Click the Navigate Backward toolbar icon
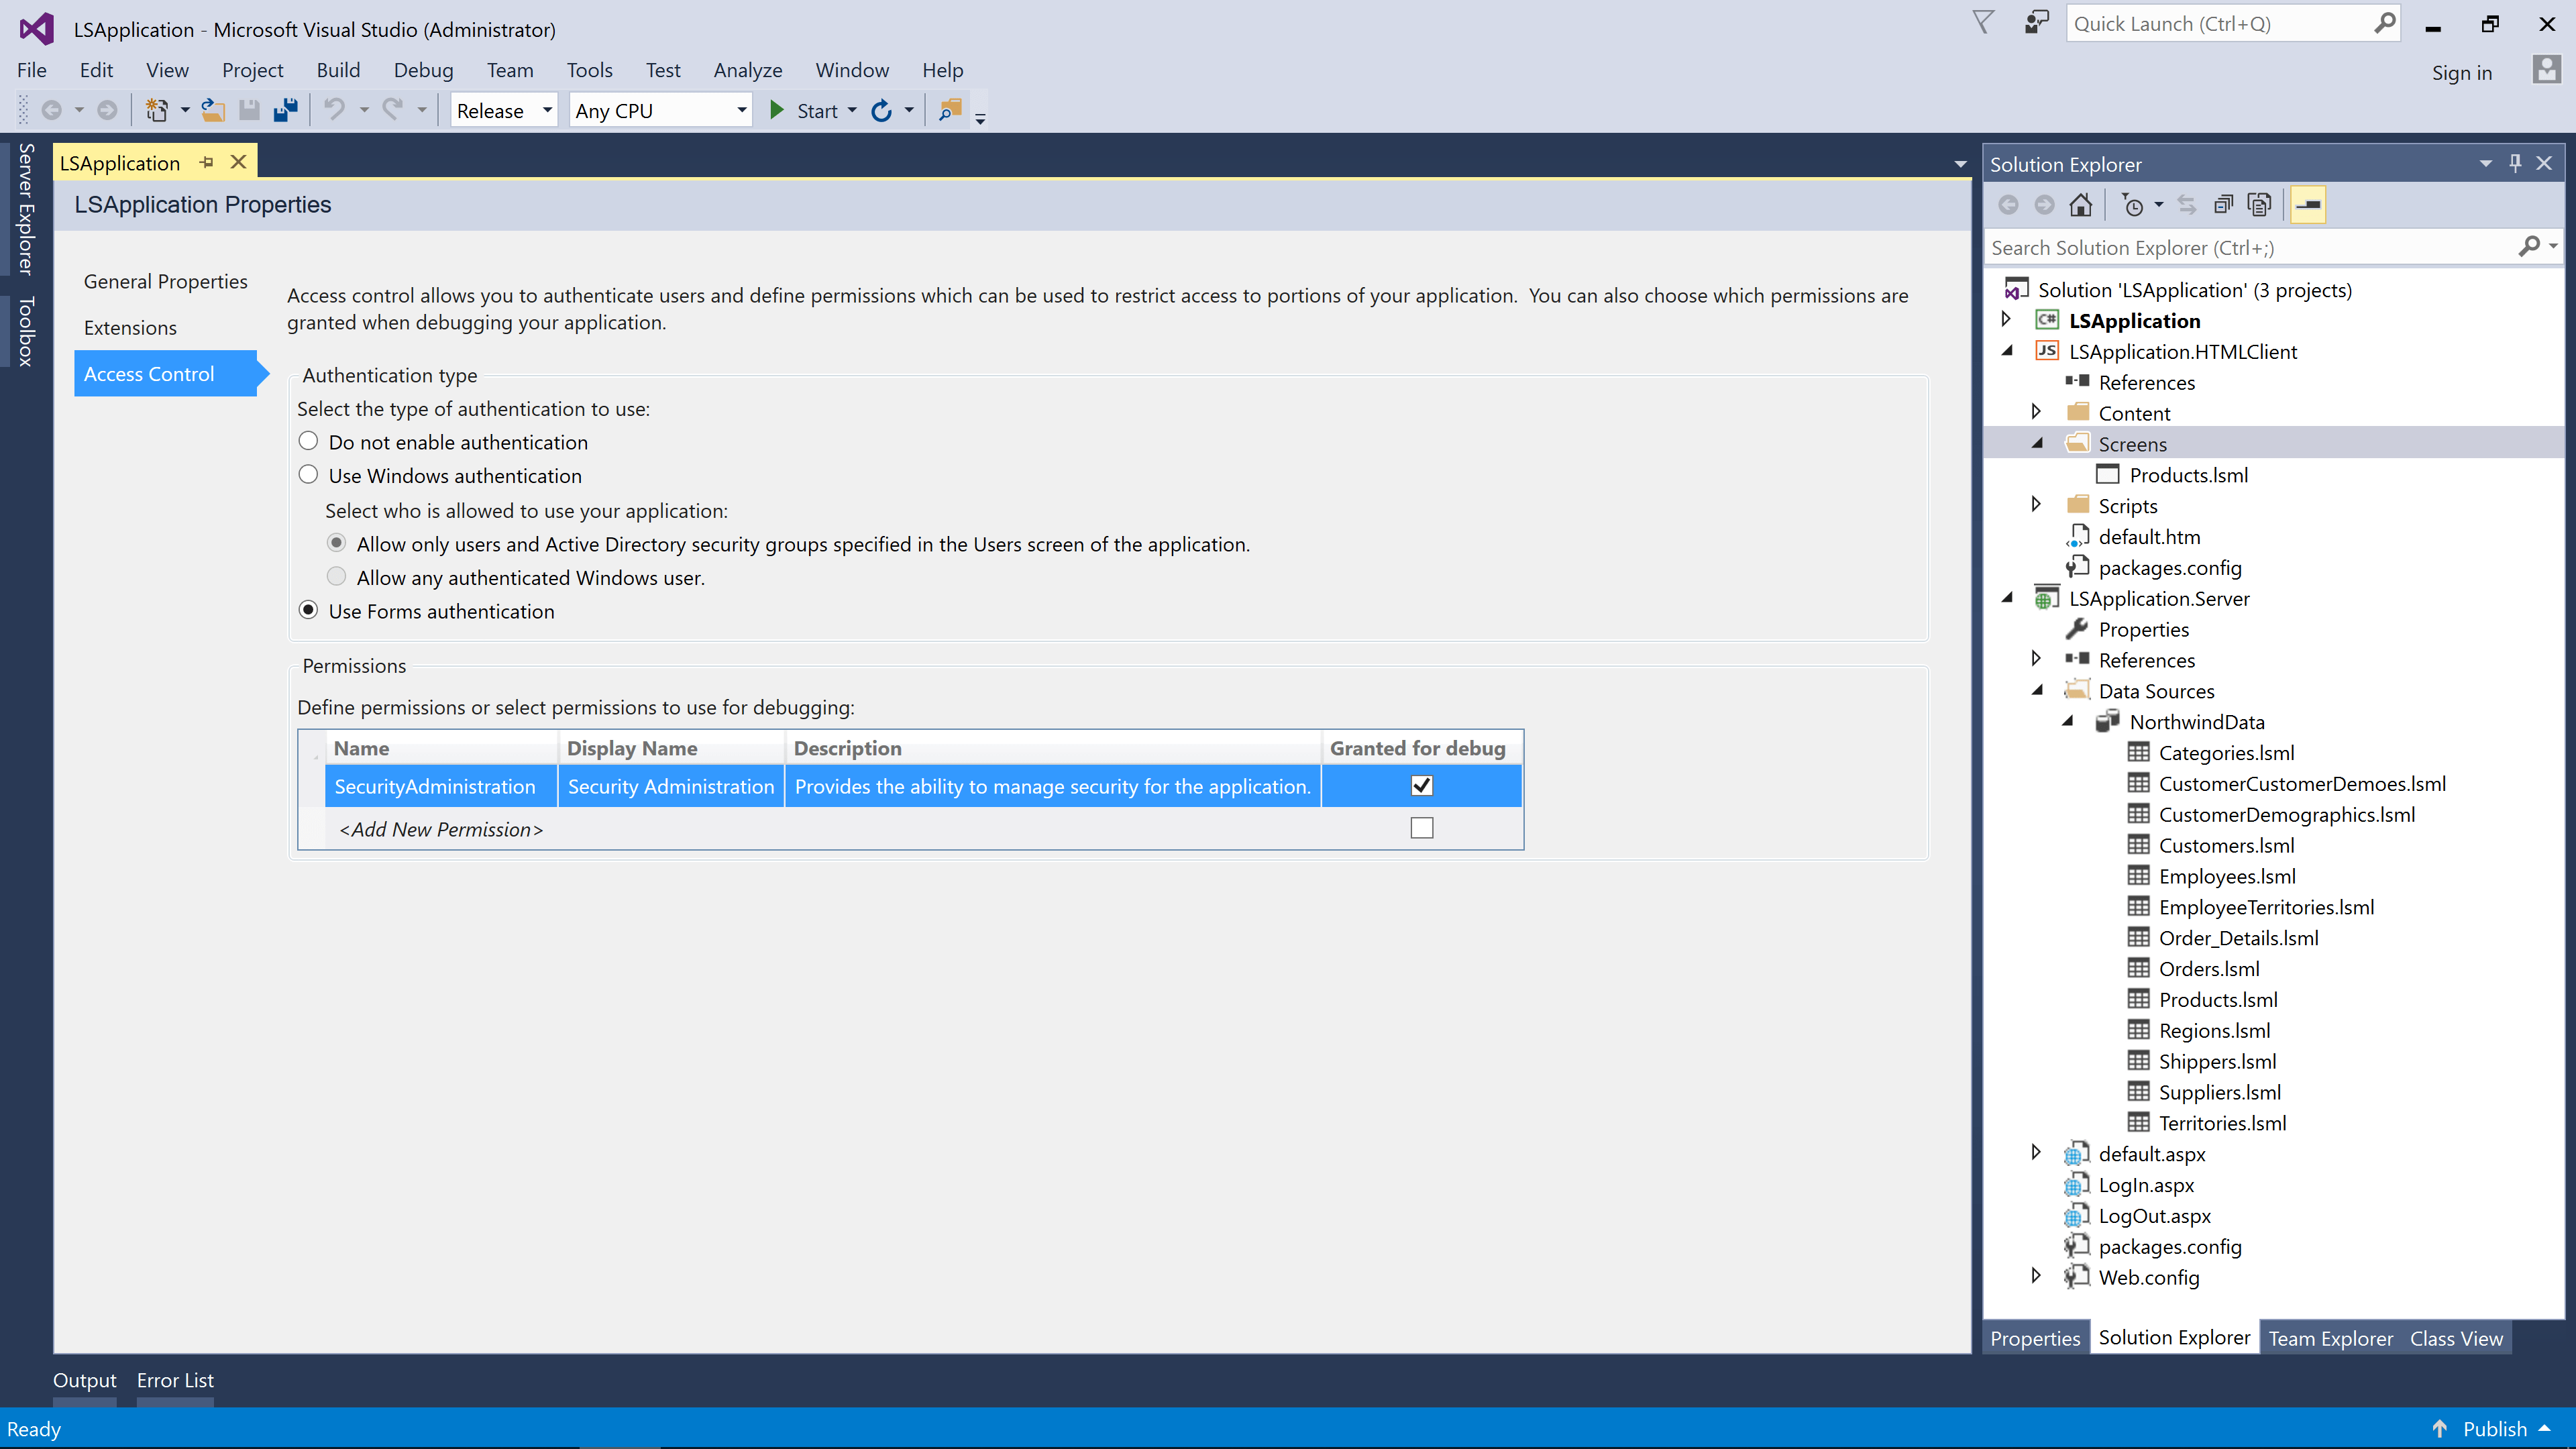Image resolution: width=2576 pixels, height=1449 pixels. (52, 110)
